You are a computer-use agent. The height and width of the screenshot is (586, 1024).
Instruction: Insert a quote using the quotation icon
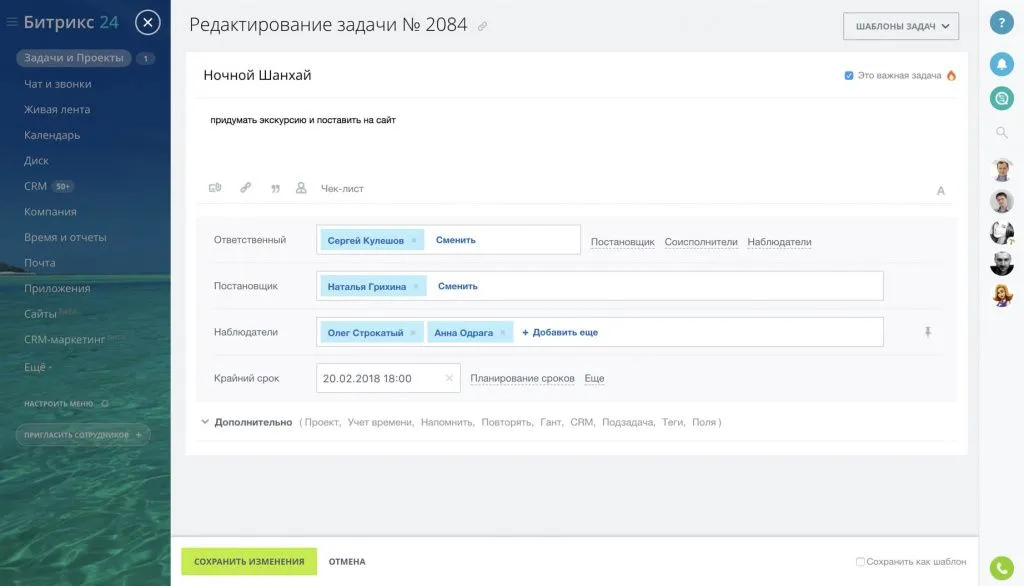[x=277, y=187]
